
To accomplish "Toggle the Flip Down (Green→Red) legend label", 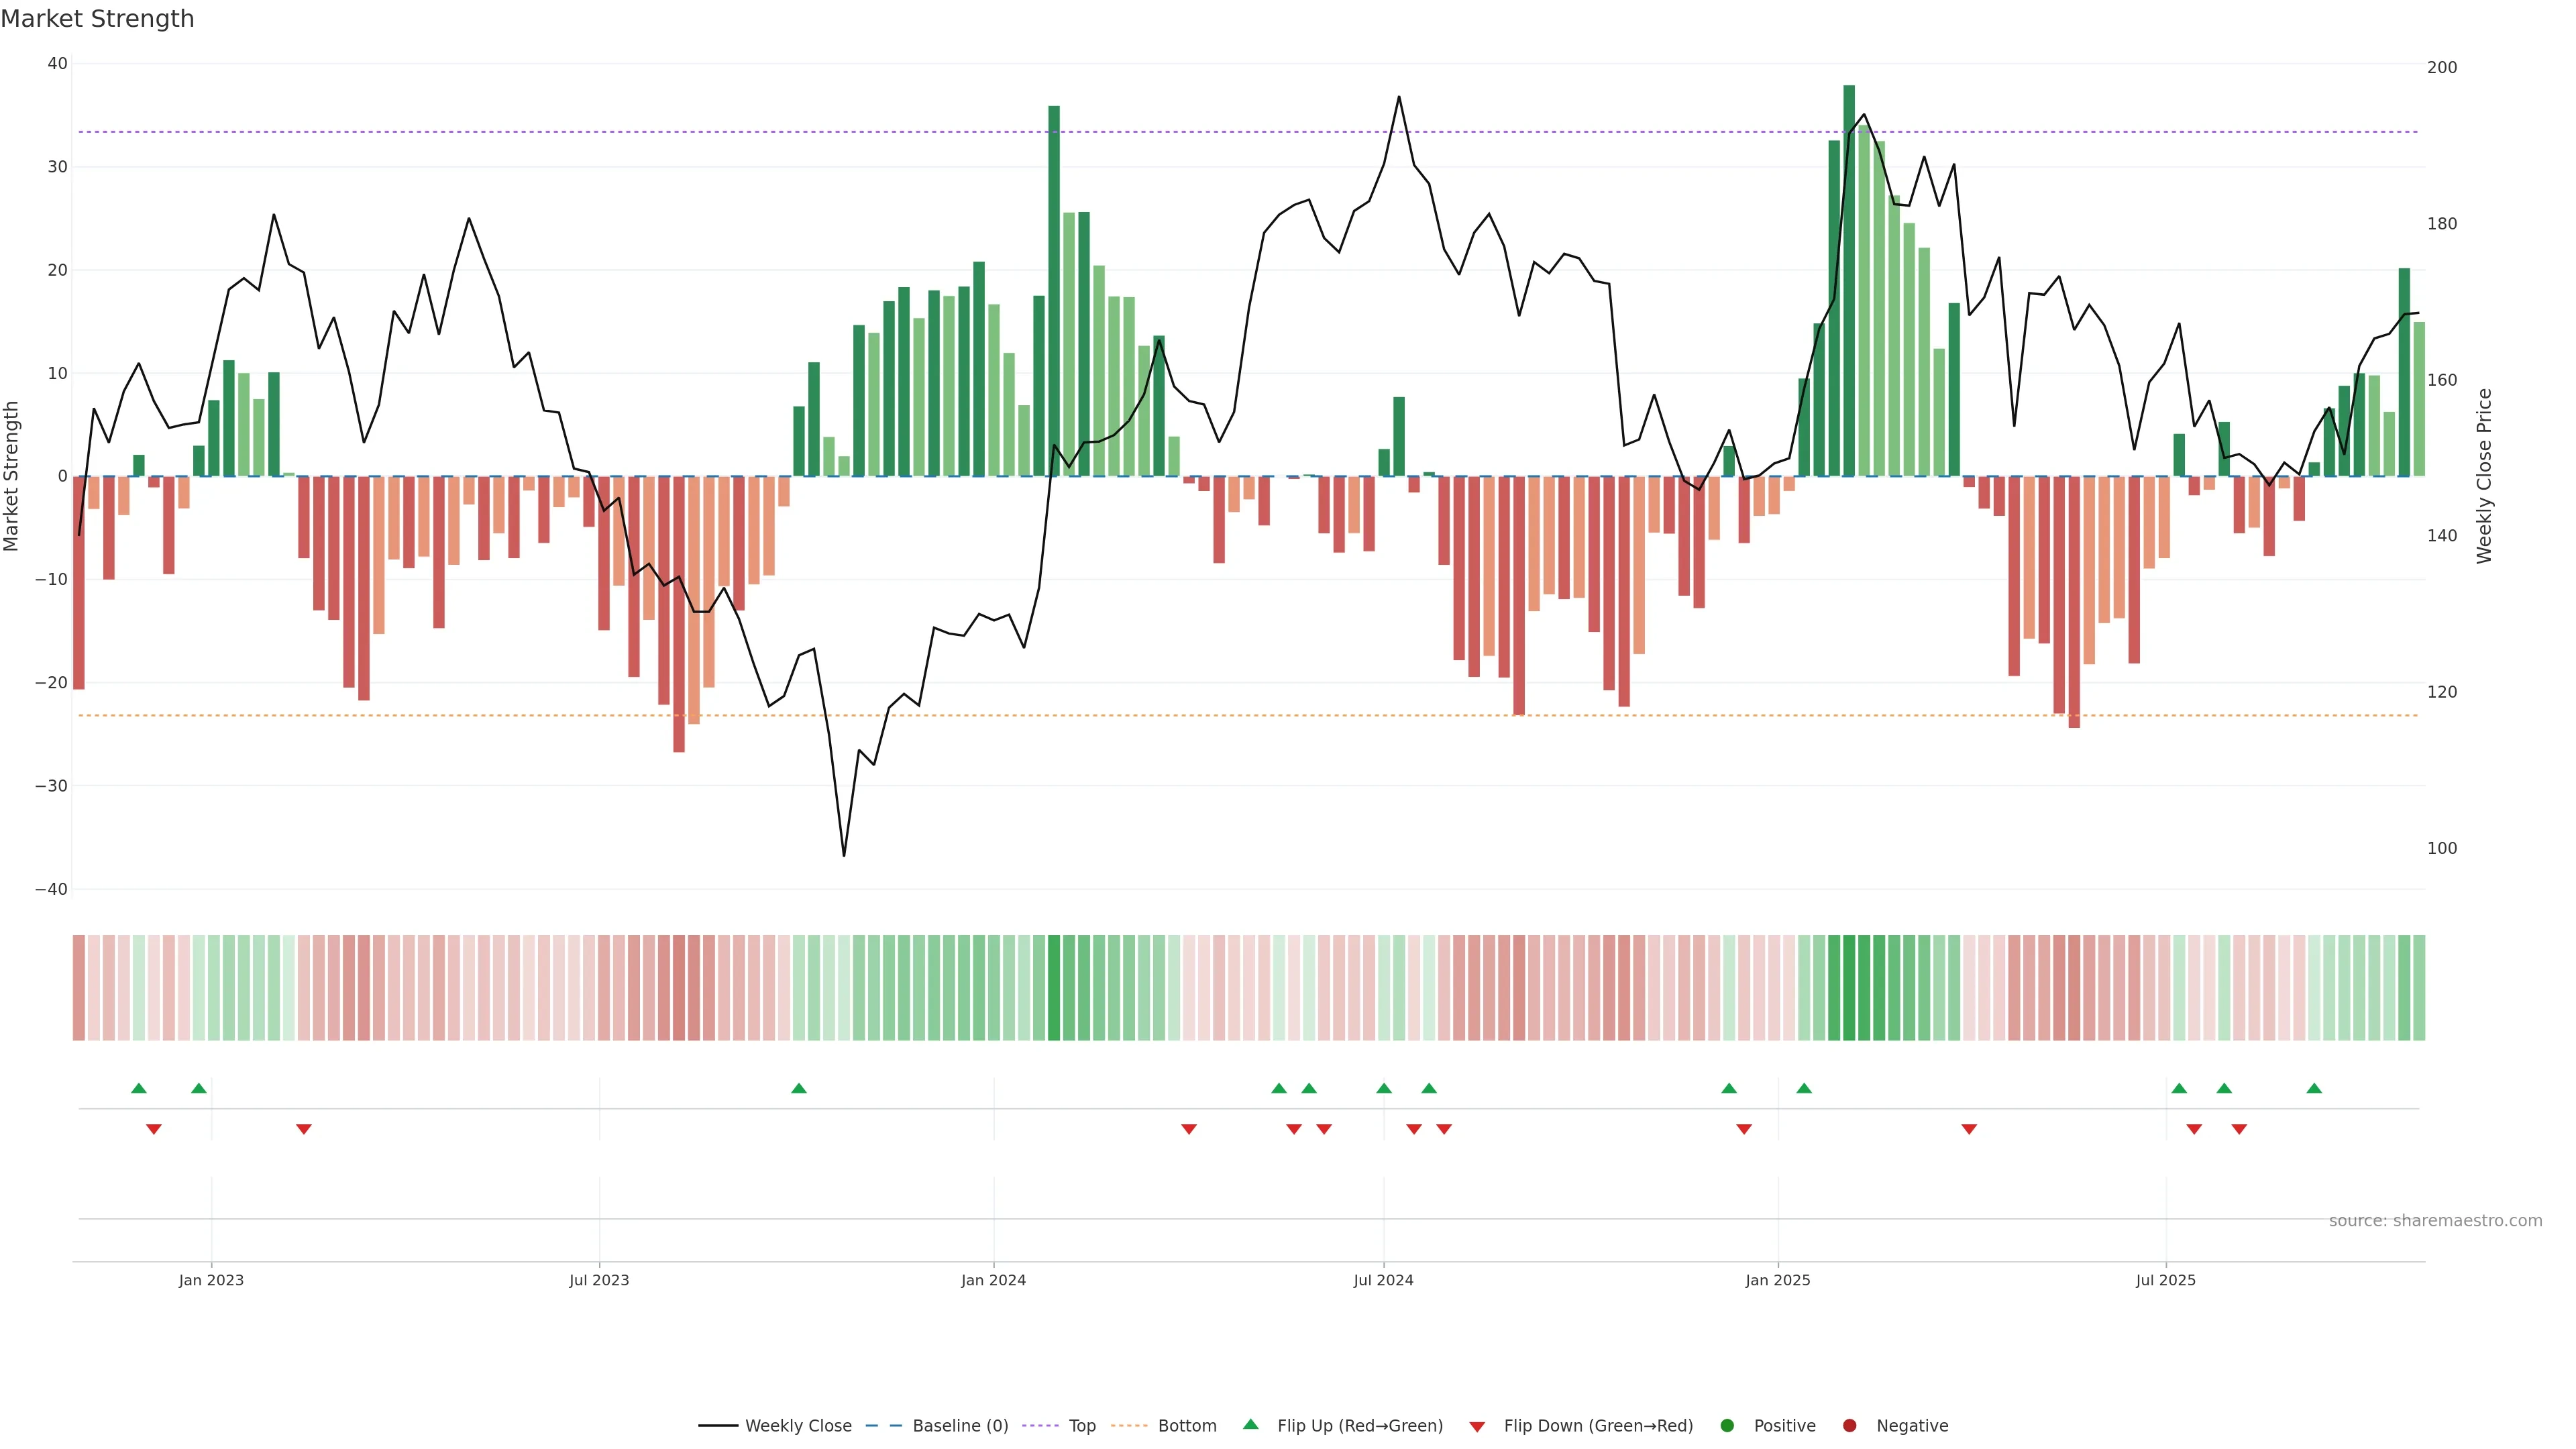I will [x=1598, y=1425].
